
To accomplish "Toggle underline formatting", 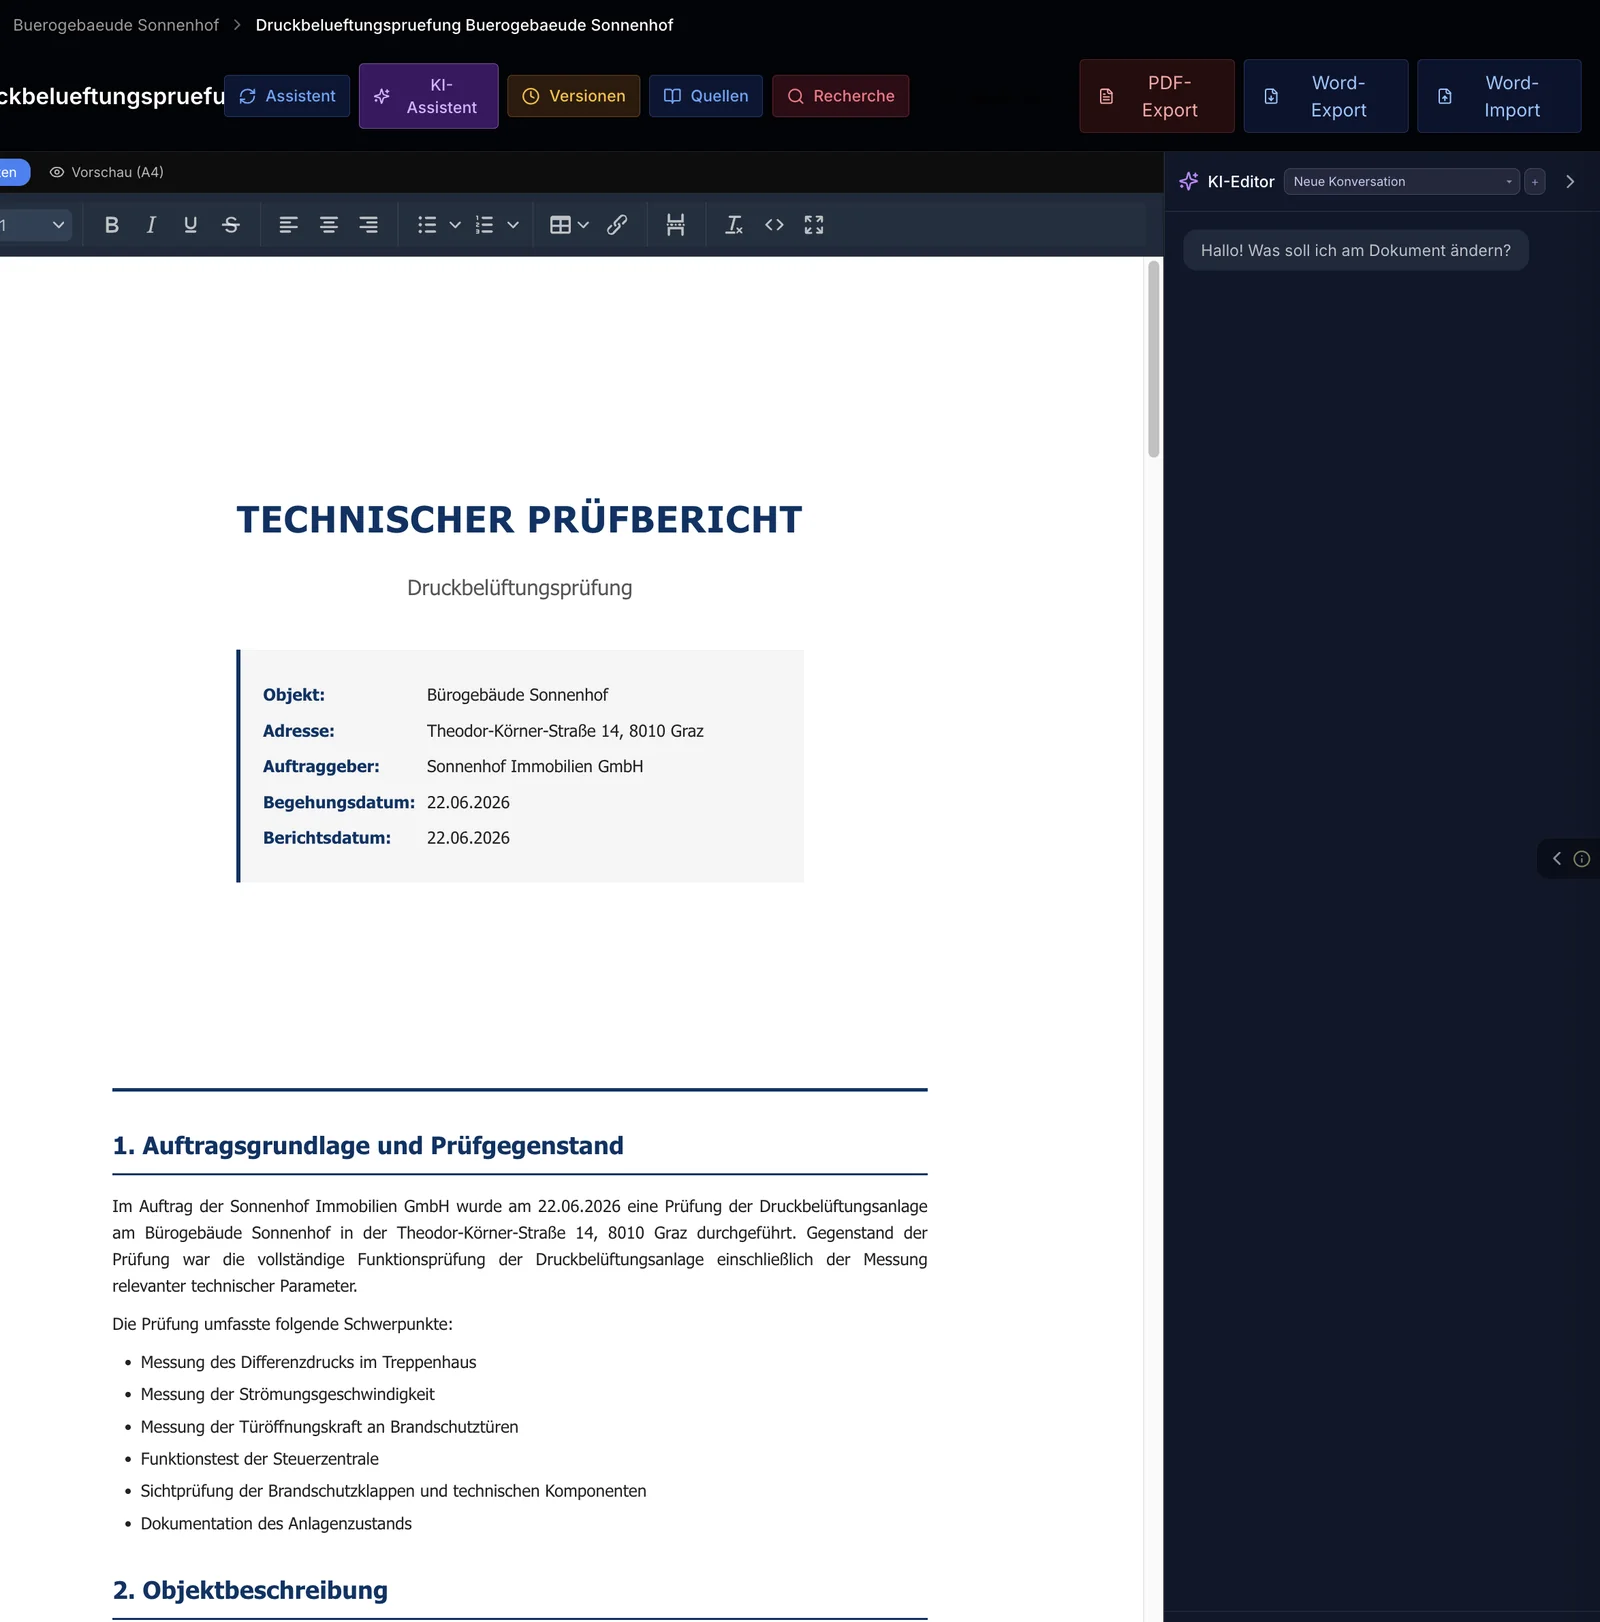I will pyautogui.click(x=190, y=225).
